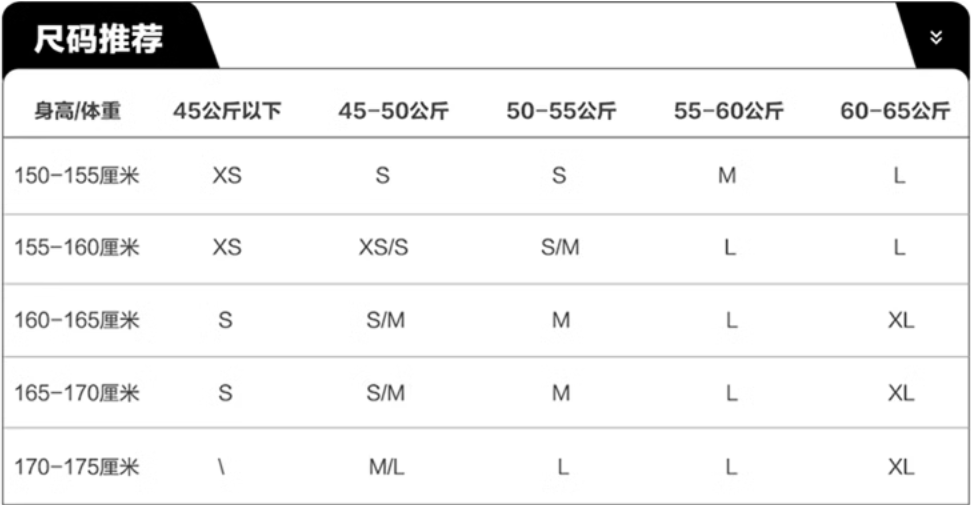Select the 身高/体重 column header
Screen dimensions: 971x505
point(77,111)
